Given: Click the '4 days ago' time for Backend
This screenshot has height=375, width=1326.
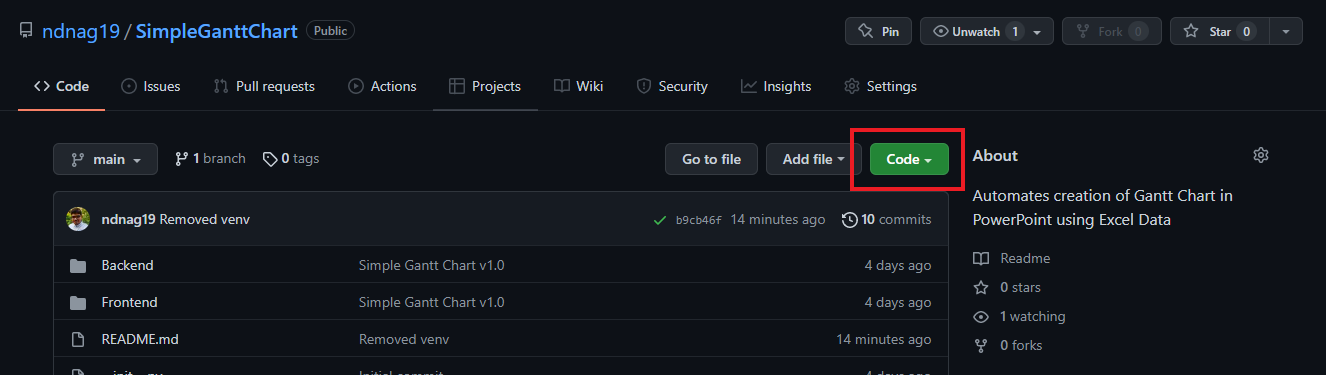Looking at the screenshot, I should pos(898,265).
